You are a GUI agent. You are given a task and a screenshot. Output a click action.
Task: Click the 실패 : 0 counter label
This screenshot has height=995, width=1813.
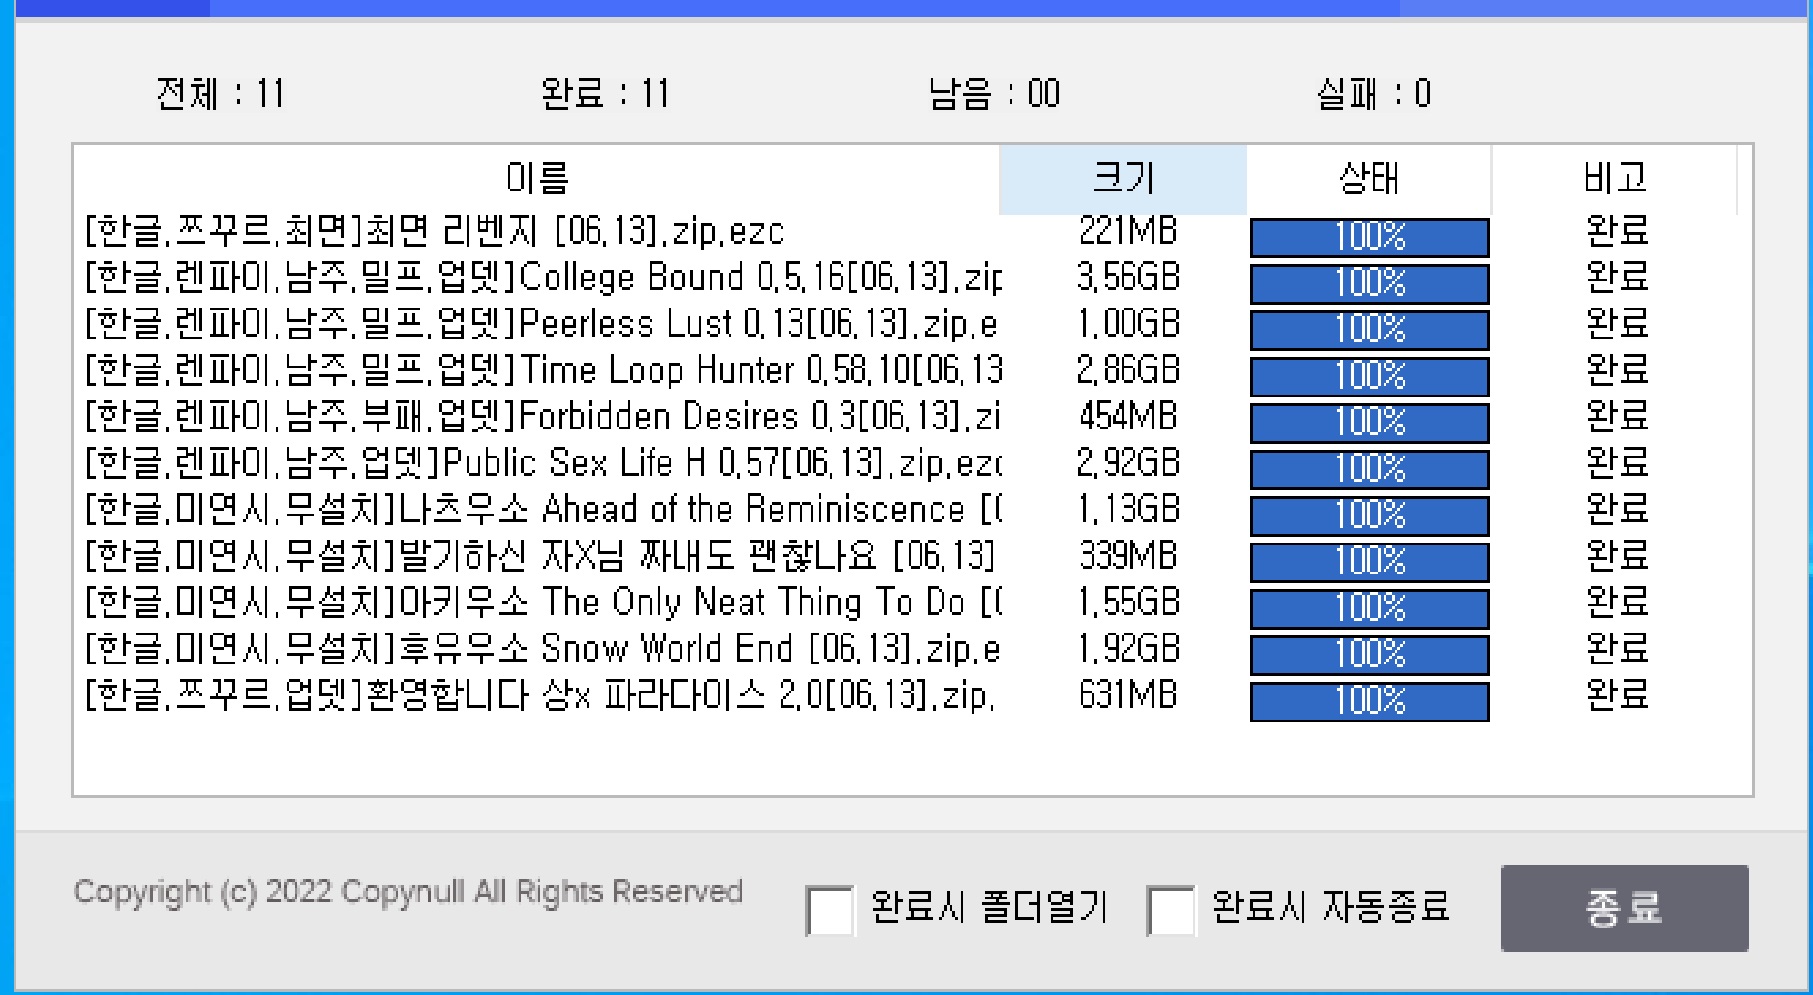click(x=1373, y=94)
